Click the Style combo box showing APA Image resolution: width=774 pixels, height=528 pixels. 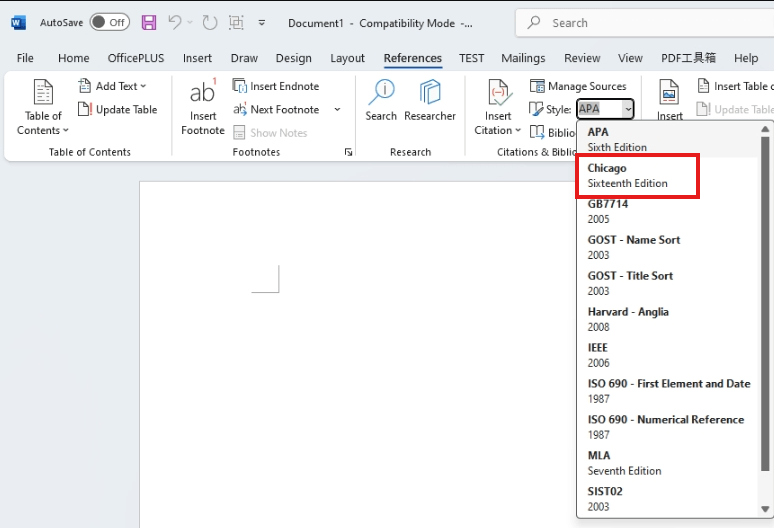pos(605,109)
